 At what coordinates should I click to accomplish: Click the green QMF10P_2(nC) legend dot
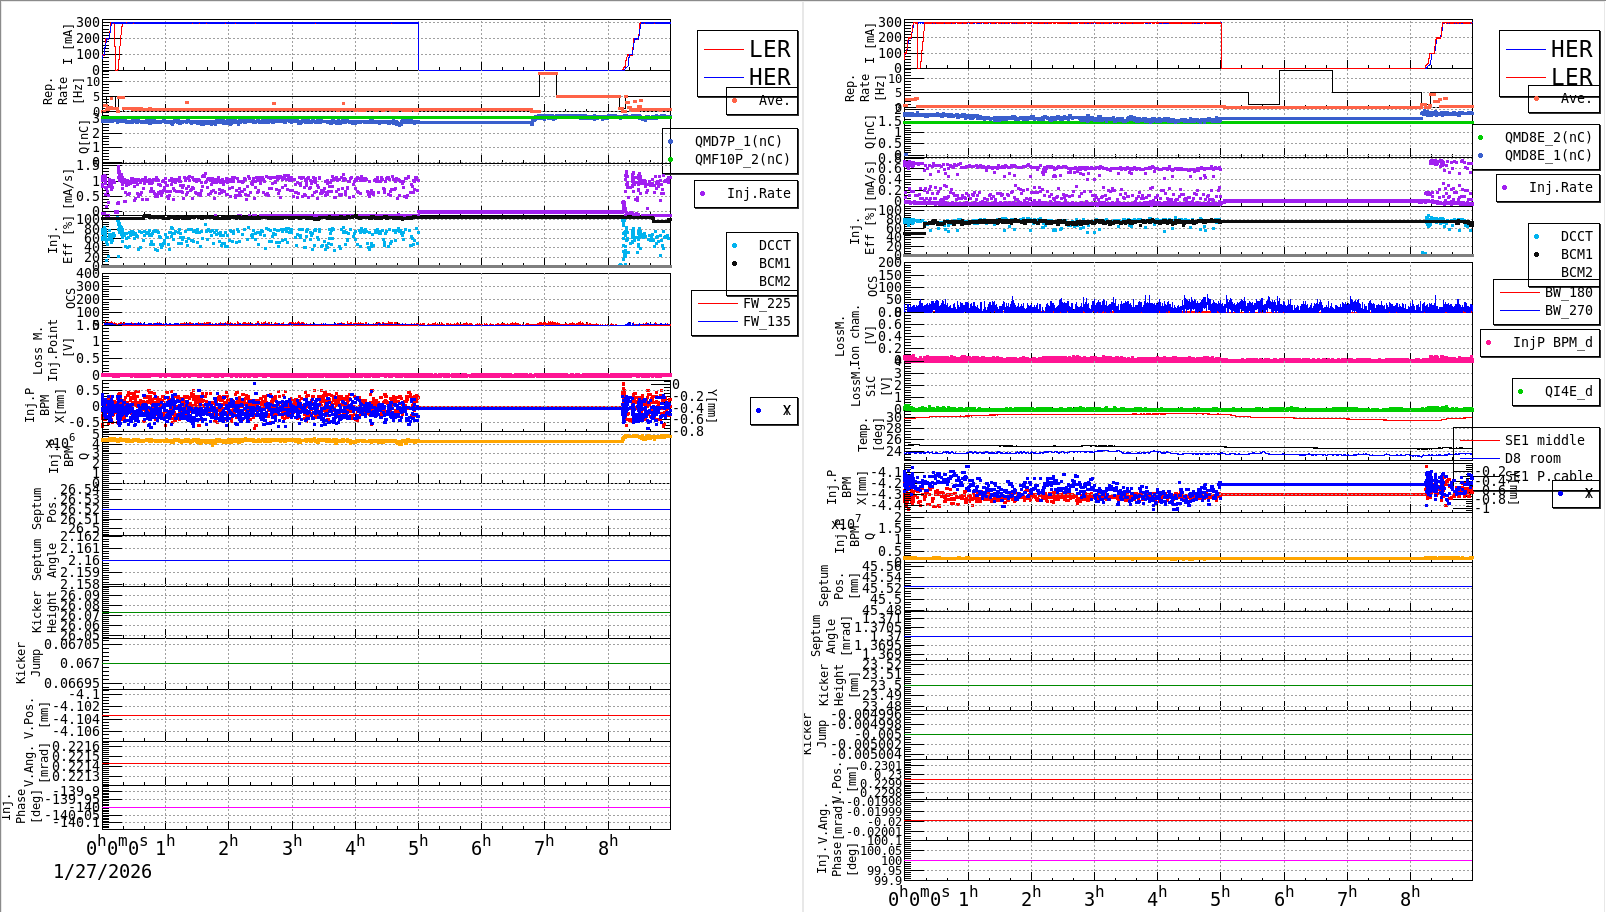[670, 158]
